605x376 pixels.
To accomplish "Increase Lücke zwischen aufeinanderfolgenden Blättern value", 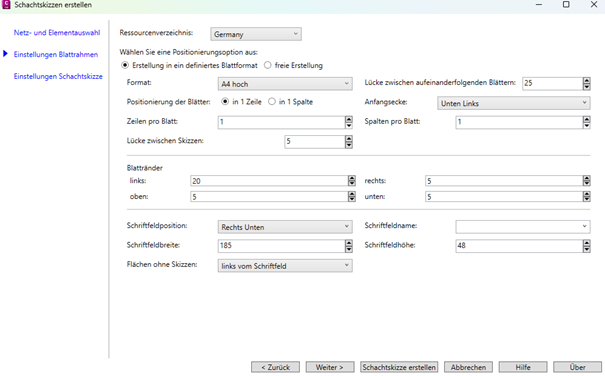I will tap(586, 80).
